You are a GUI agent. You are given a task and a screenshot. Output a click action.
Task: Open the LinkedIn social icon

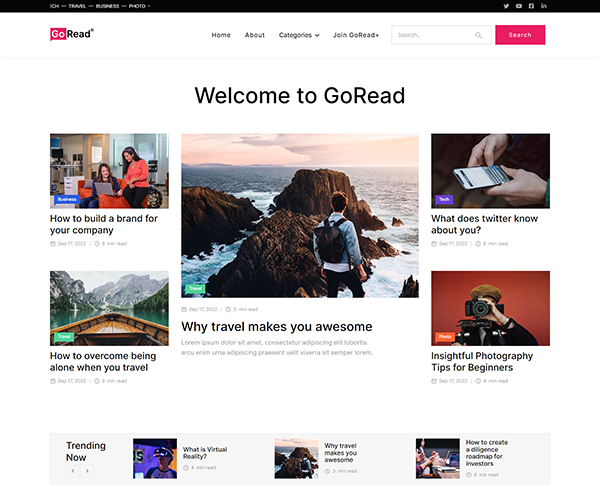tap(543, 6)
